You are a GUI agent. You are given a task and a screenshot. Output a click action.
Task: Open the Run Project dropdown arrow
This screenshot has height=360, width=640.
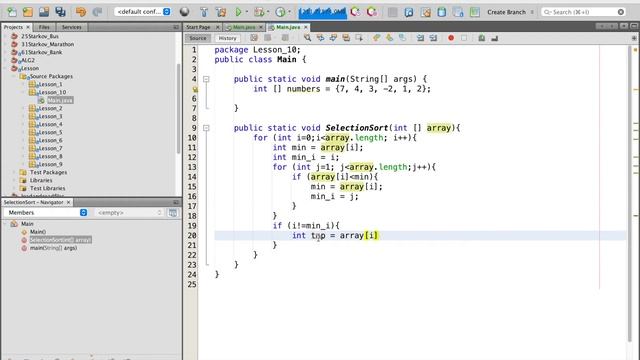coord(247,12)
